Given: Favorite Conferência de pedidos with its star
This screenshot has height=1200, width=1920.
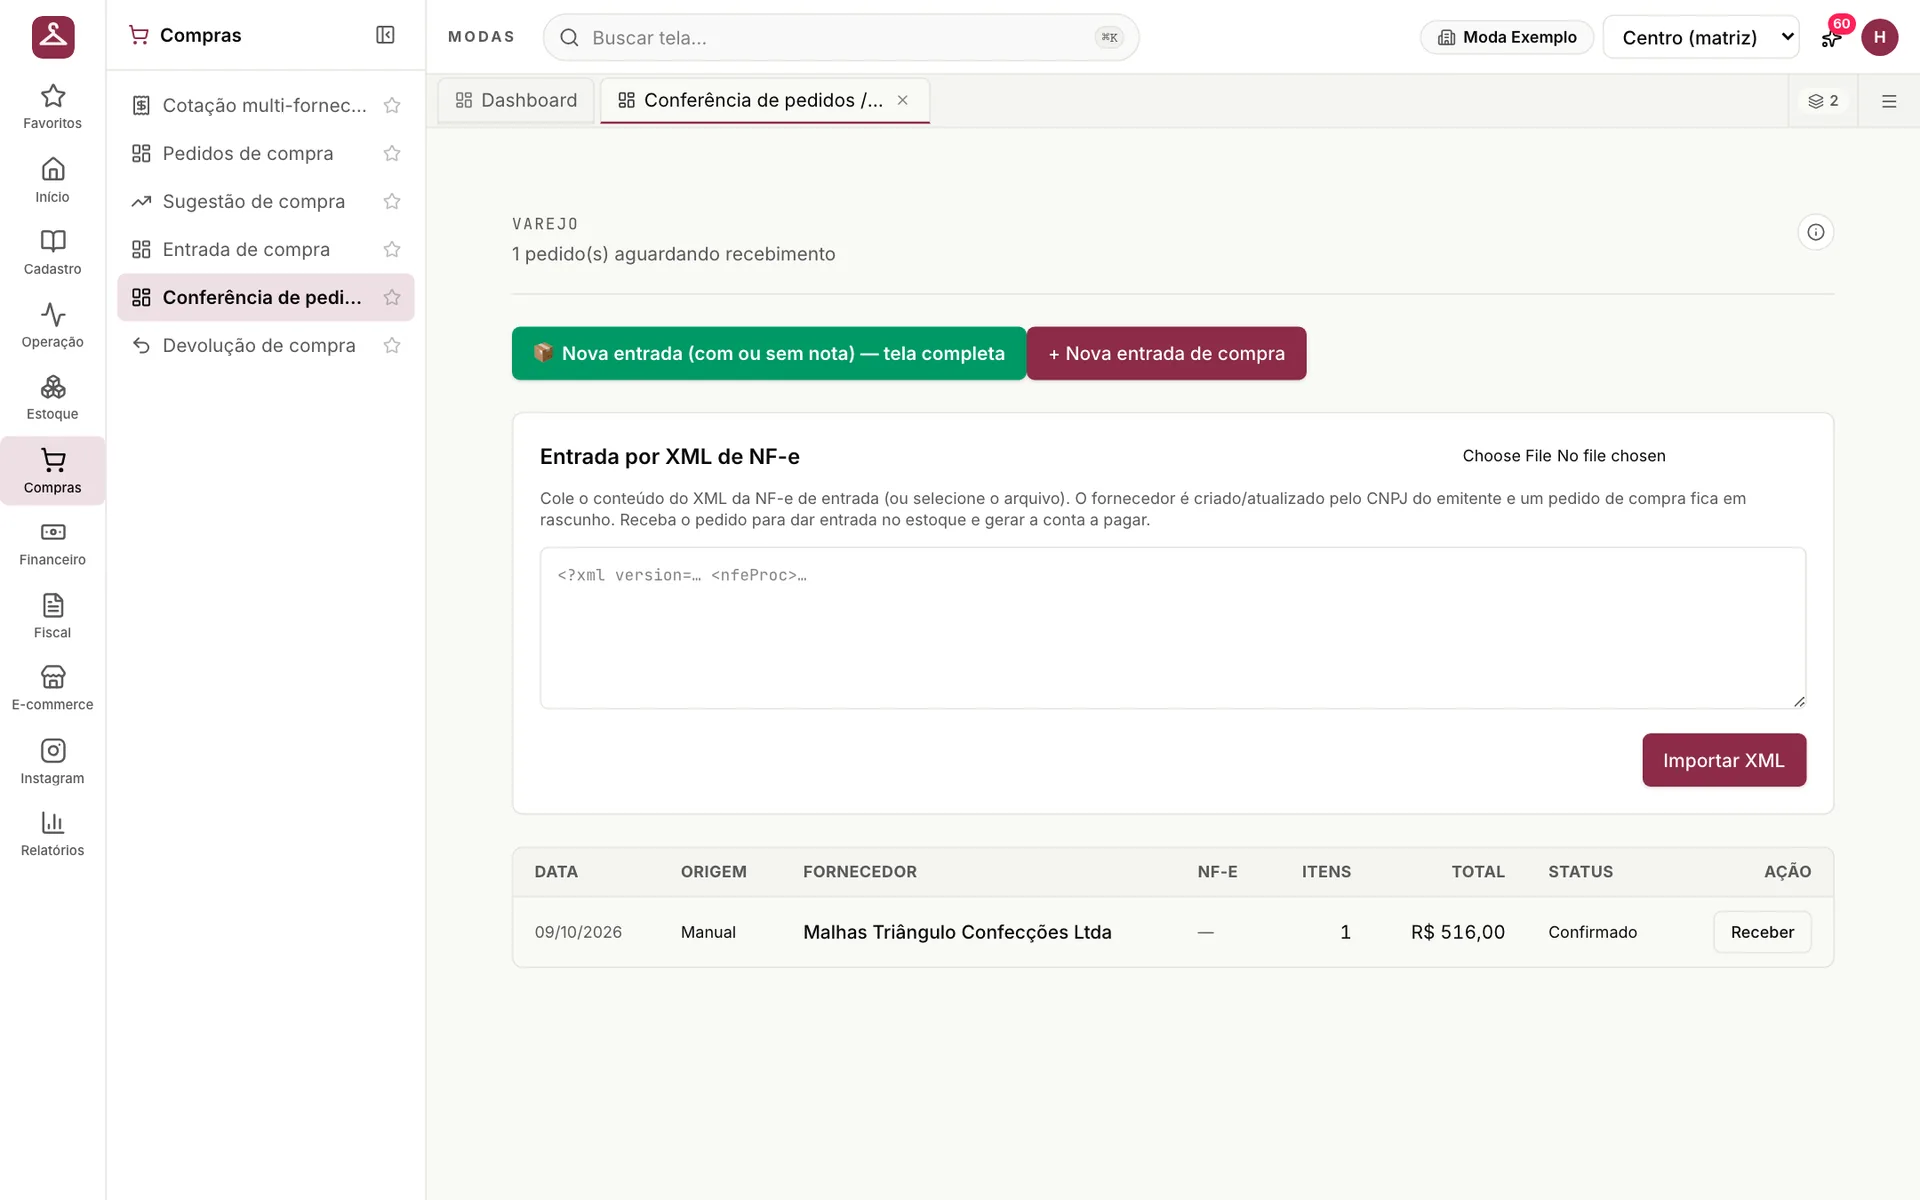Looking at the screenshot, I should tap(392, 297).
